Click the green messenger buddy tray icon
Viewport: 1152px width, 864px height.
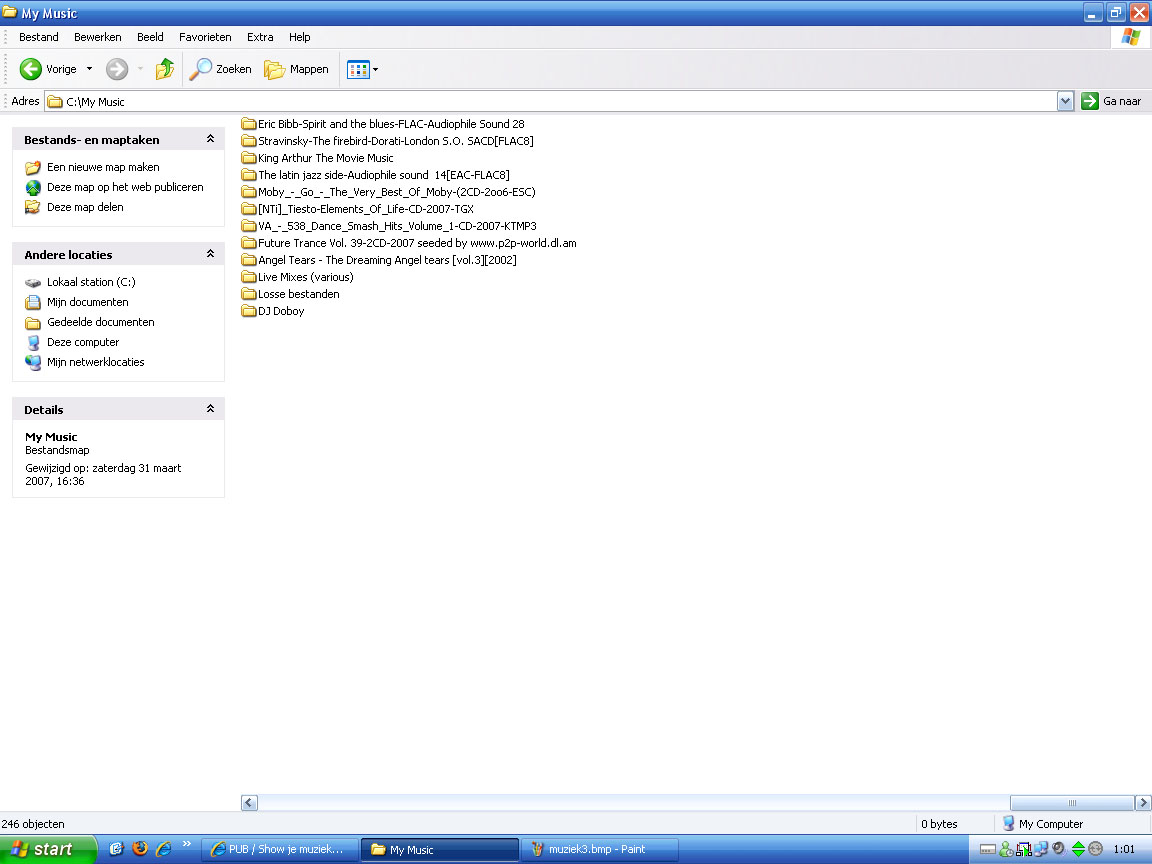pyautogui.click(x=1007, y=849)
